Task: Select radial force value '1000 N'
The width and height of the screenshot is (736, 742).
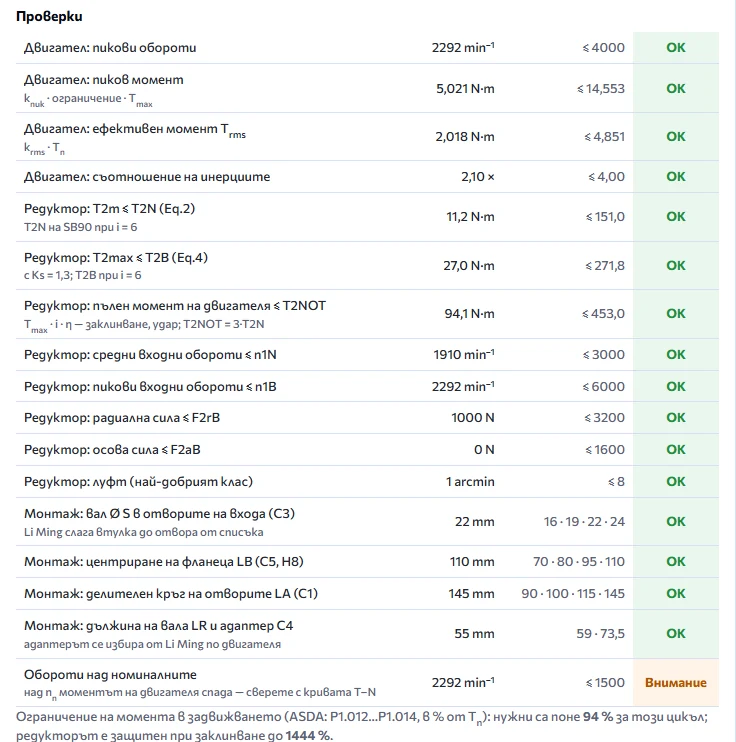Action: point(473,418)
